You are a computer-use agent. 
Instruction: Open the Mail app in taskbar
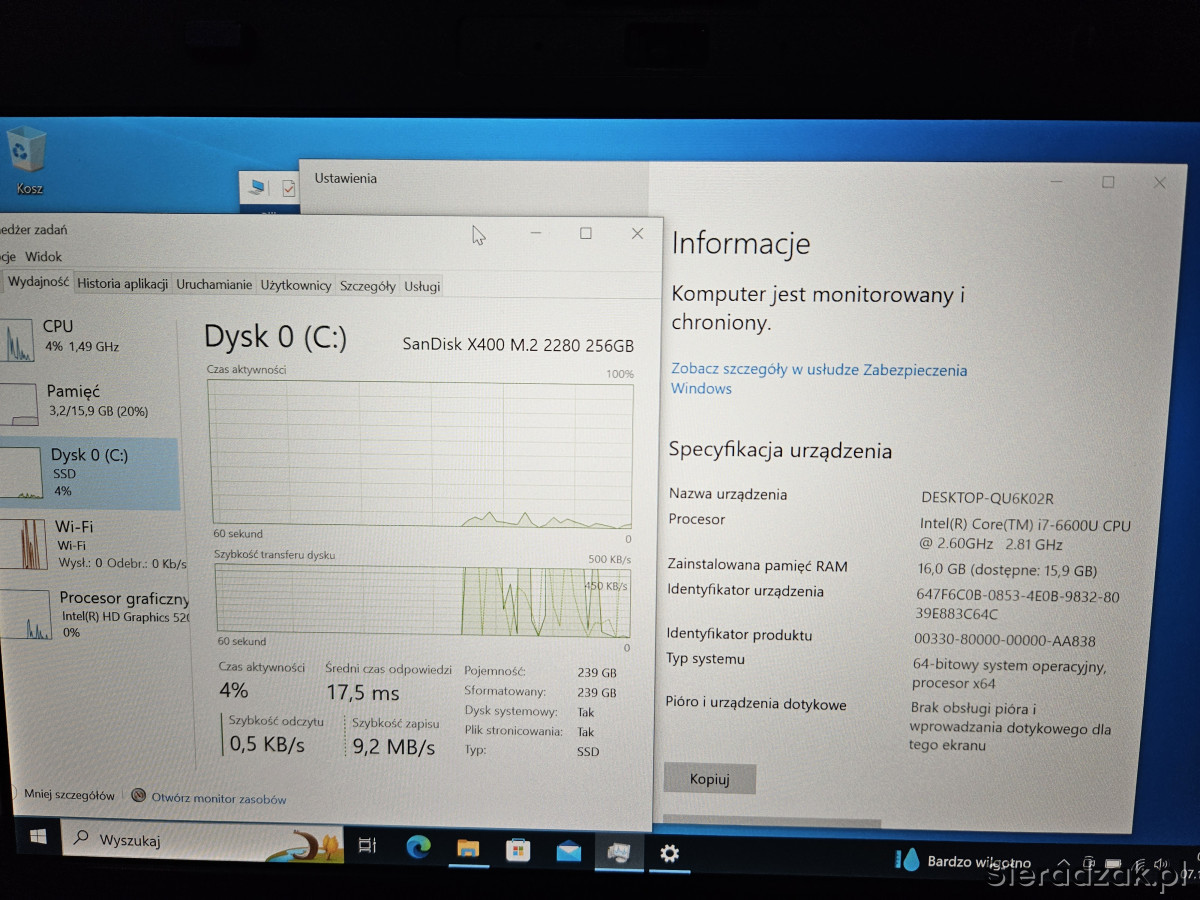pos(568,852)
